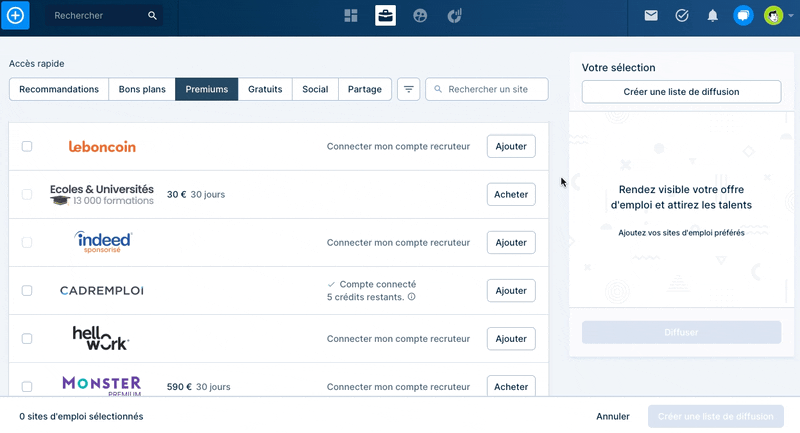Open the mail envelope icon
The image size is (800, 433).
pos(651,16)
